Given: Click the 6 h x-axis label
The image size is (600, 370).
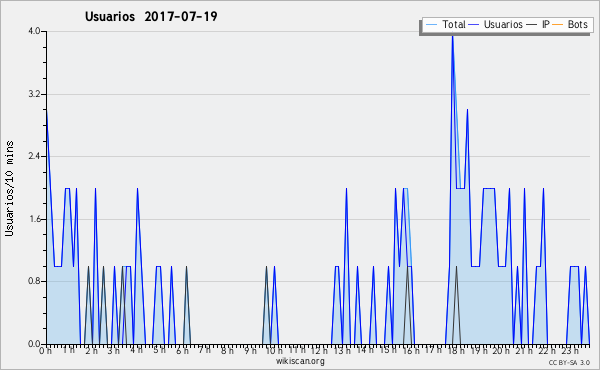Looking at the screenshot, I should (182, 351).
